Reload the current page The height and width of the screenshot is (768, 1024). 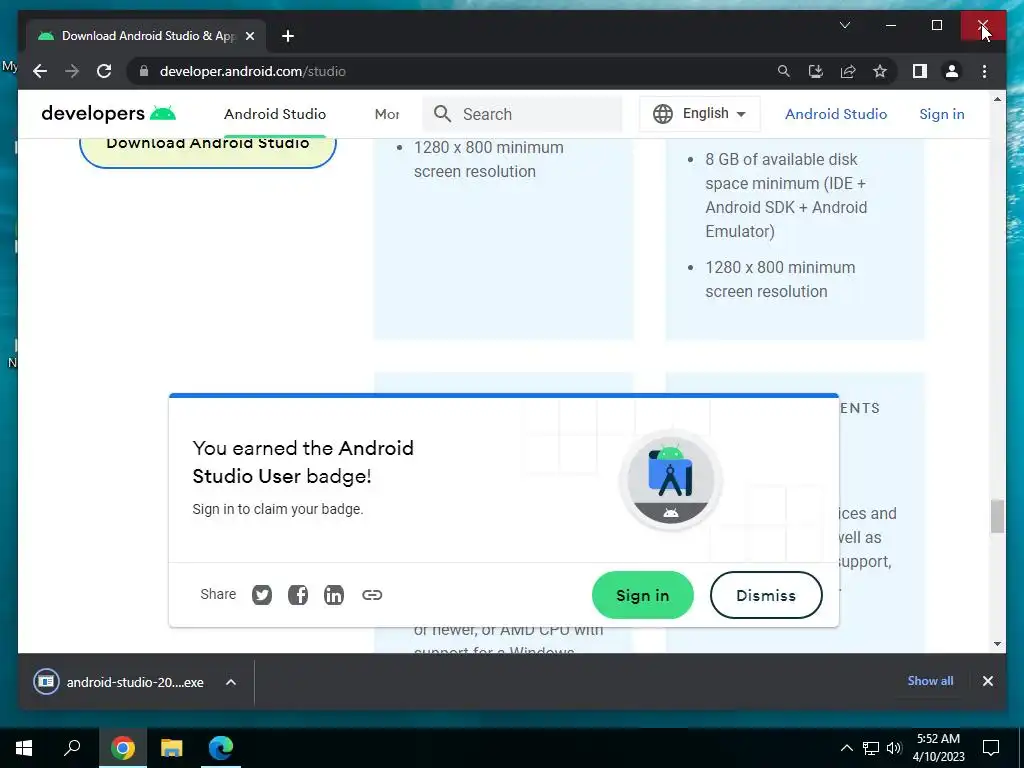tap(104, 71)
